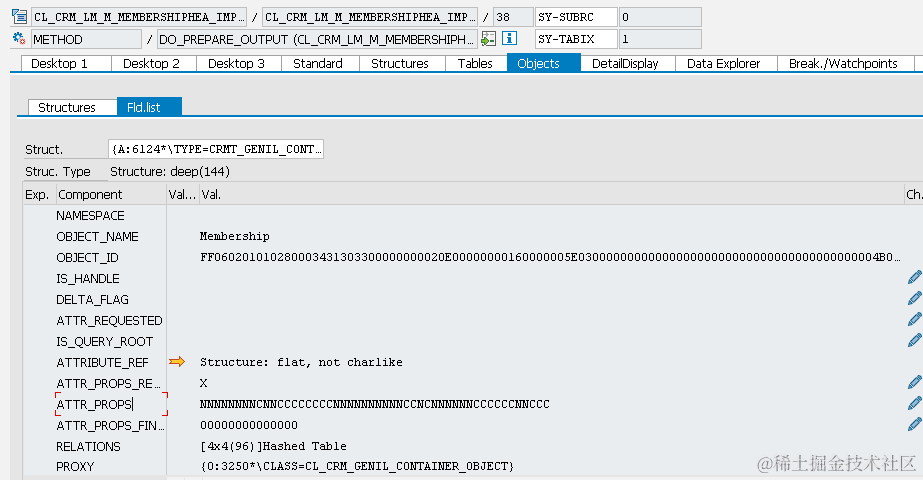Click the blue information icon

click(x=509, y=39)
